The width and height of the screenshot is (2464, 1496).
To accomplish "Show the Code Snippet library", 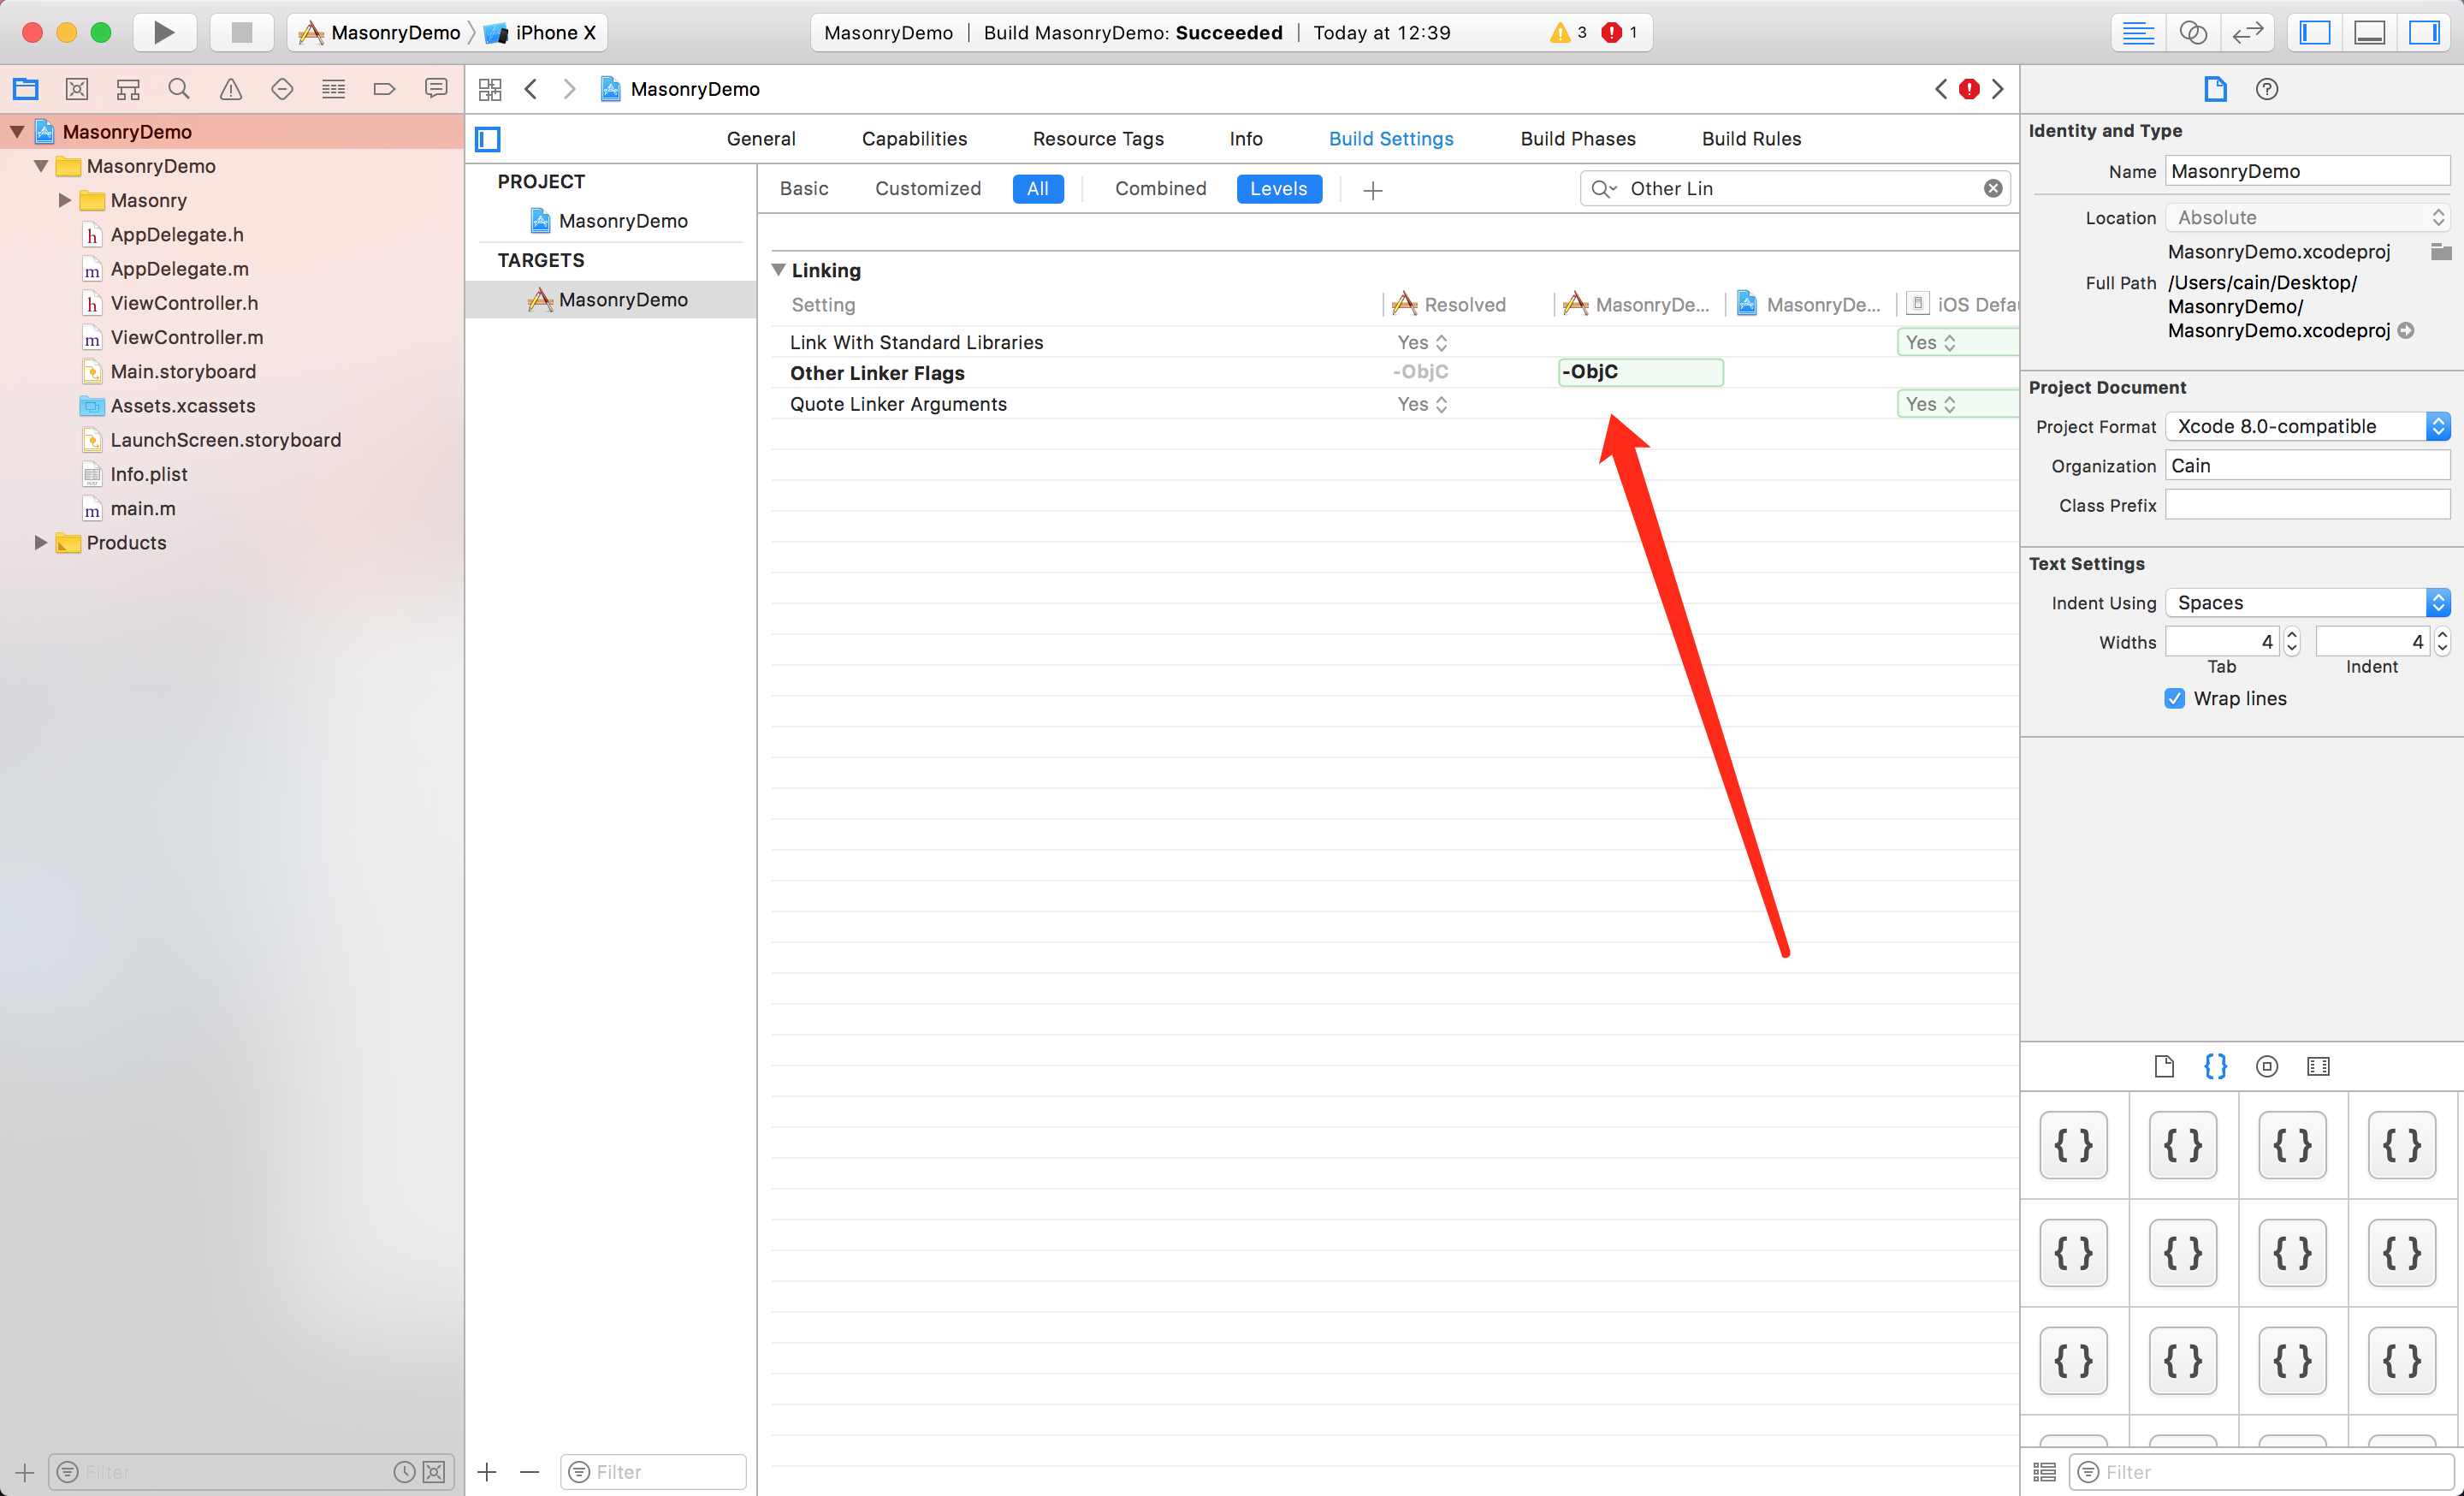I will (2214, 1066).
